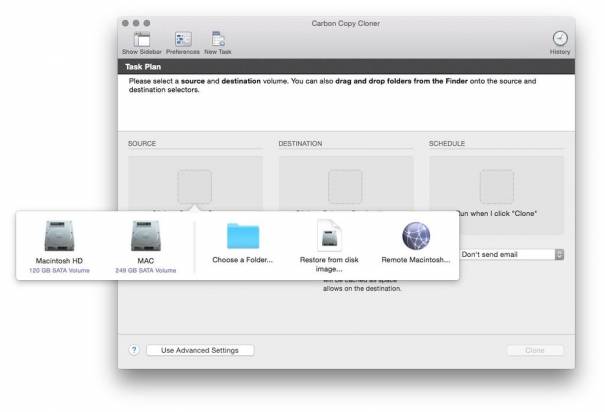
Task: Click the SCHEDULE section label
Action: (x=447, y=144)
